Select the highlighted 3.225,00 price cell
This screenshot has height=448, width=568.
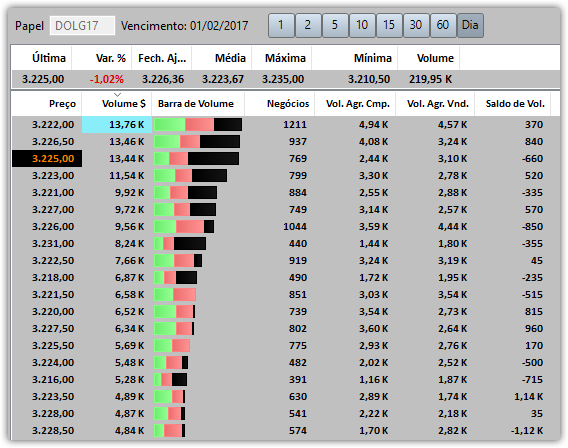tap(47, 159)
